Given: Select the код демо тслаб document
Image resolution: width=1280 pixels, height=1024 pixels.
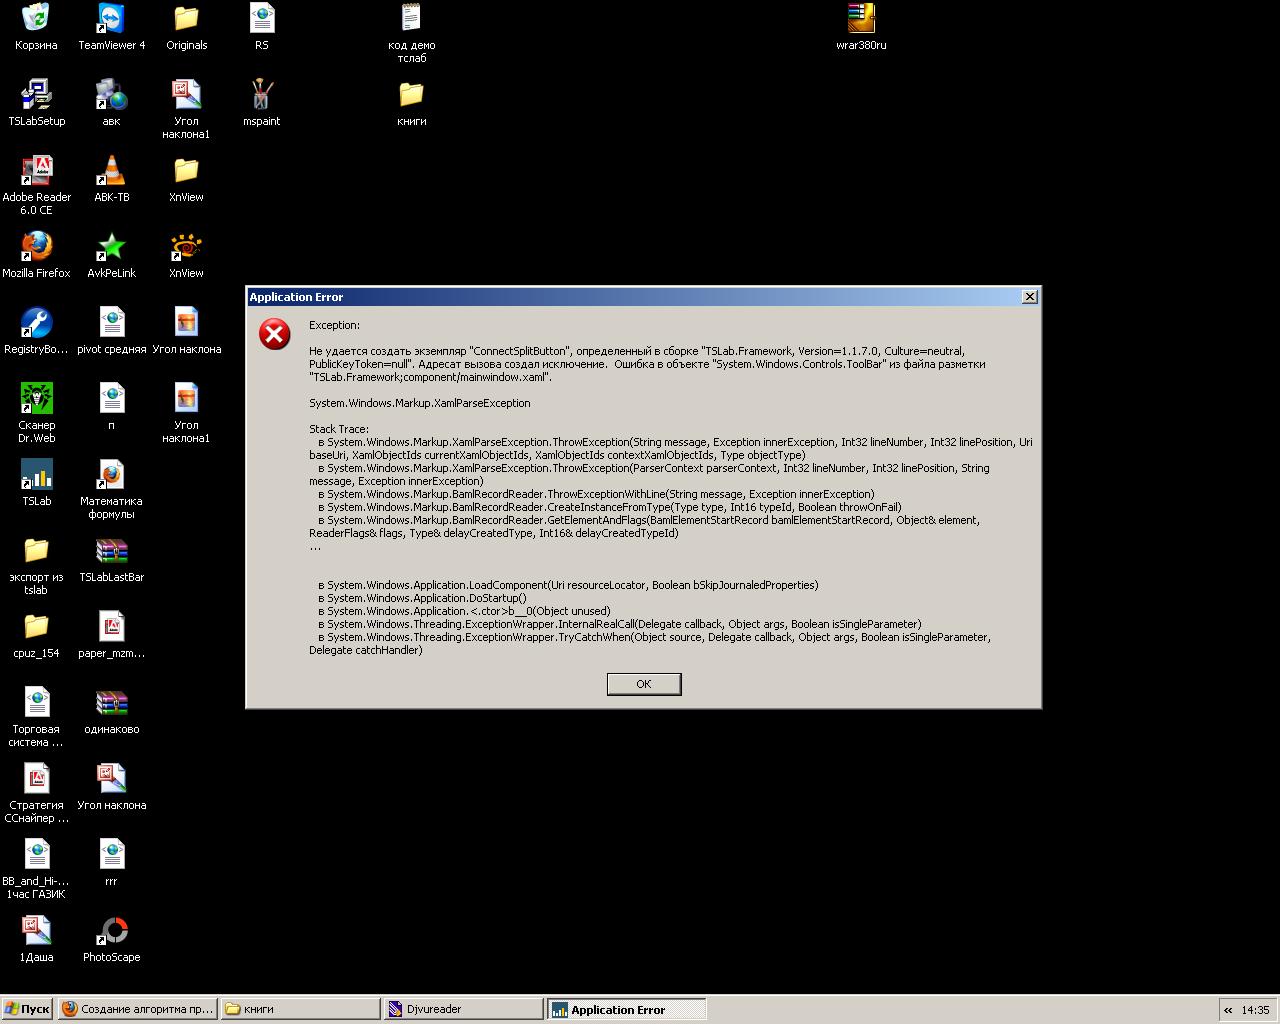Looking at the screenshot, I should point(411,33).
